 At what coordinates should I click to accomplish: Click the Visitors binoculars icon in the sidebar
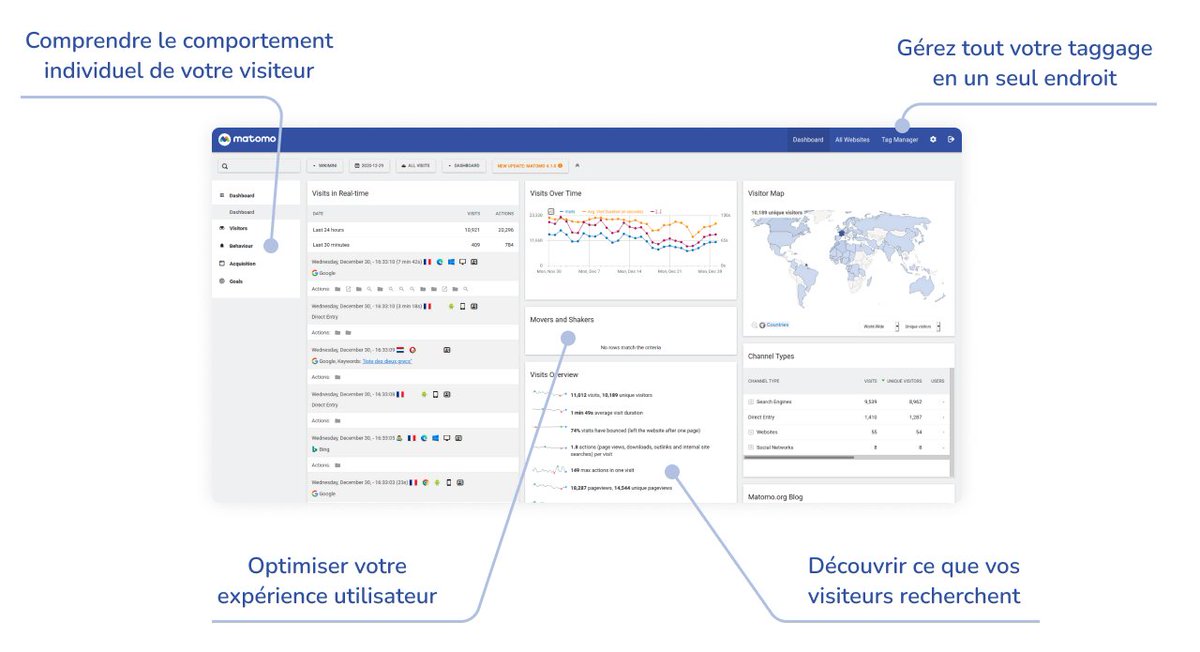pyautogui.click(x=222, y=228)
